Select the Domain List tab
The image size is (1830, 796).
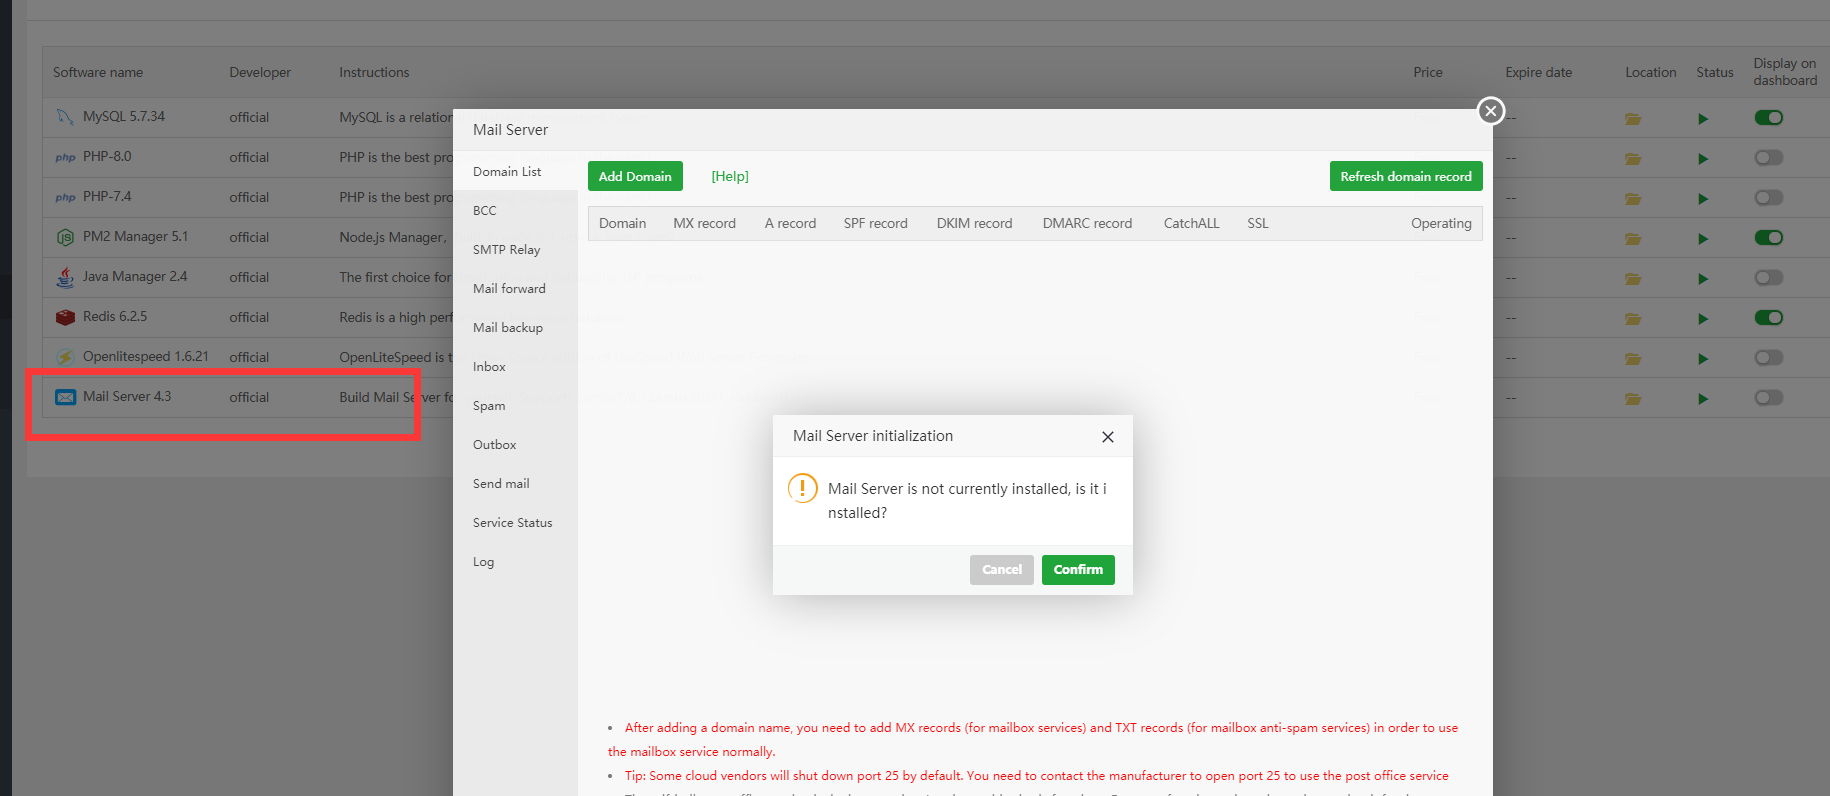pos(515,171)
